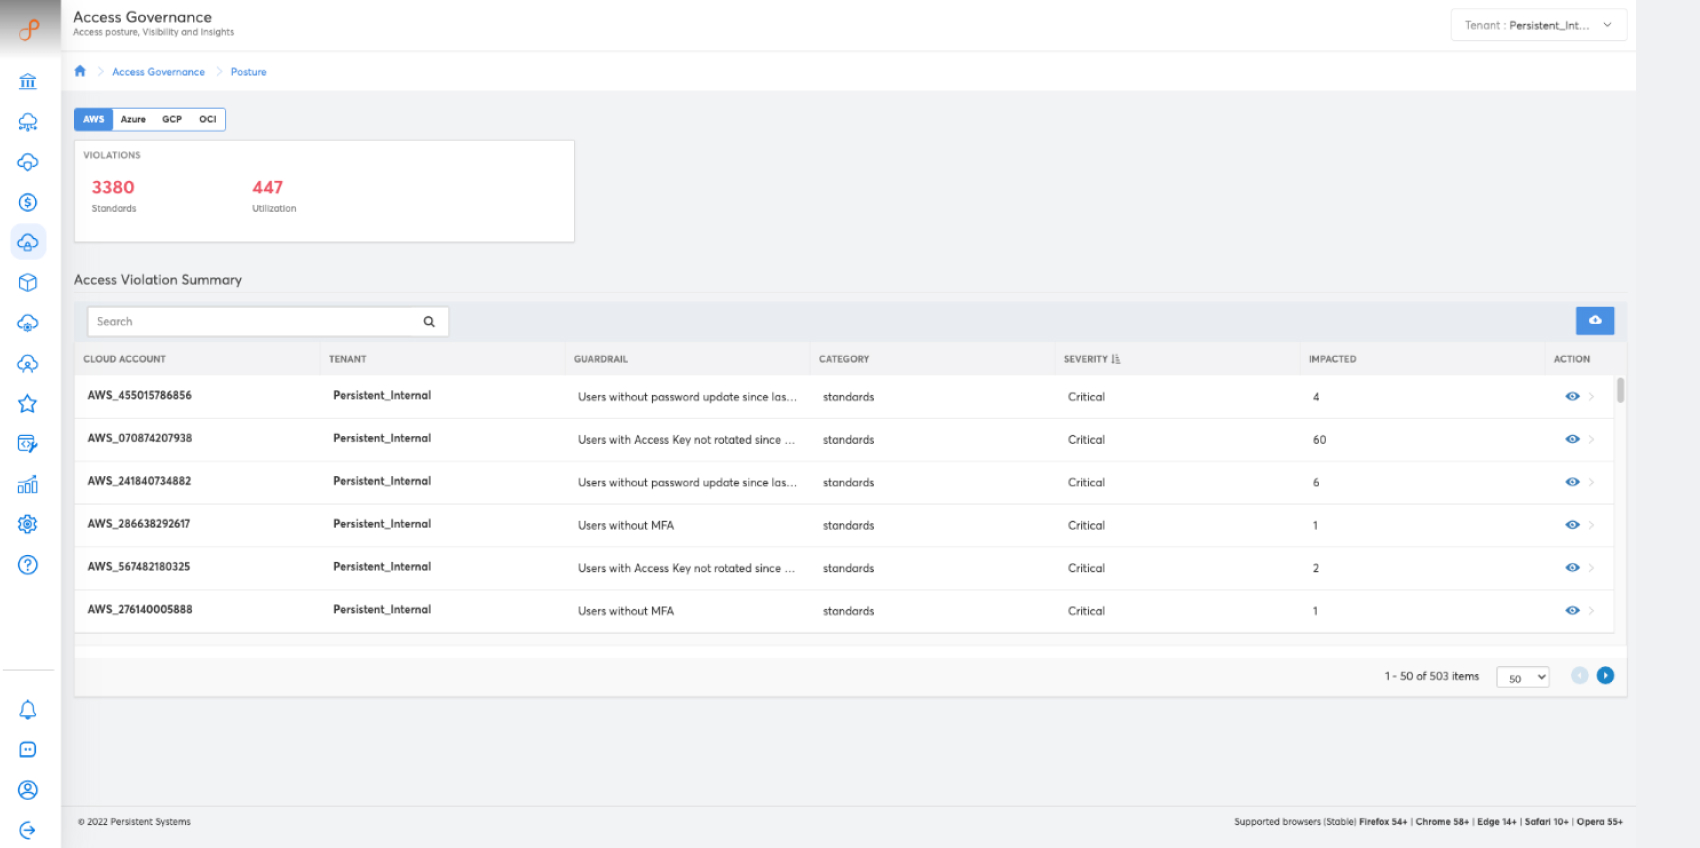
Task: Click the sort icon next to Severity
Action: click(1116, 359)
